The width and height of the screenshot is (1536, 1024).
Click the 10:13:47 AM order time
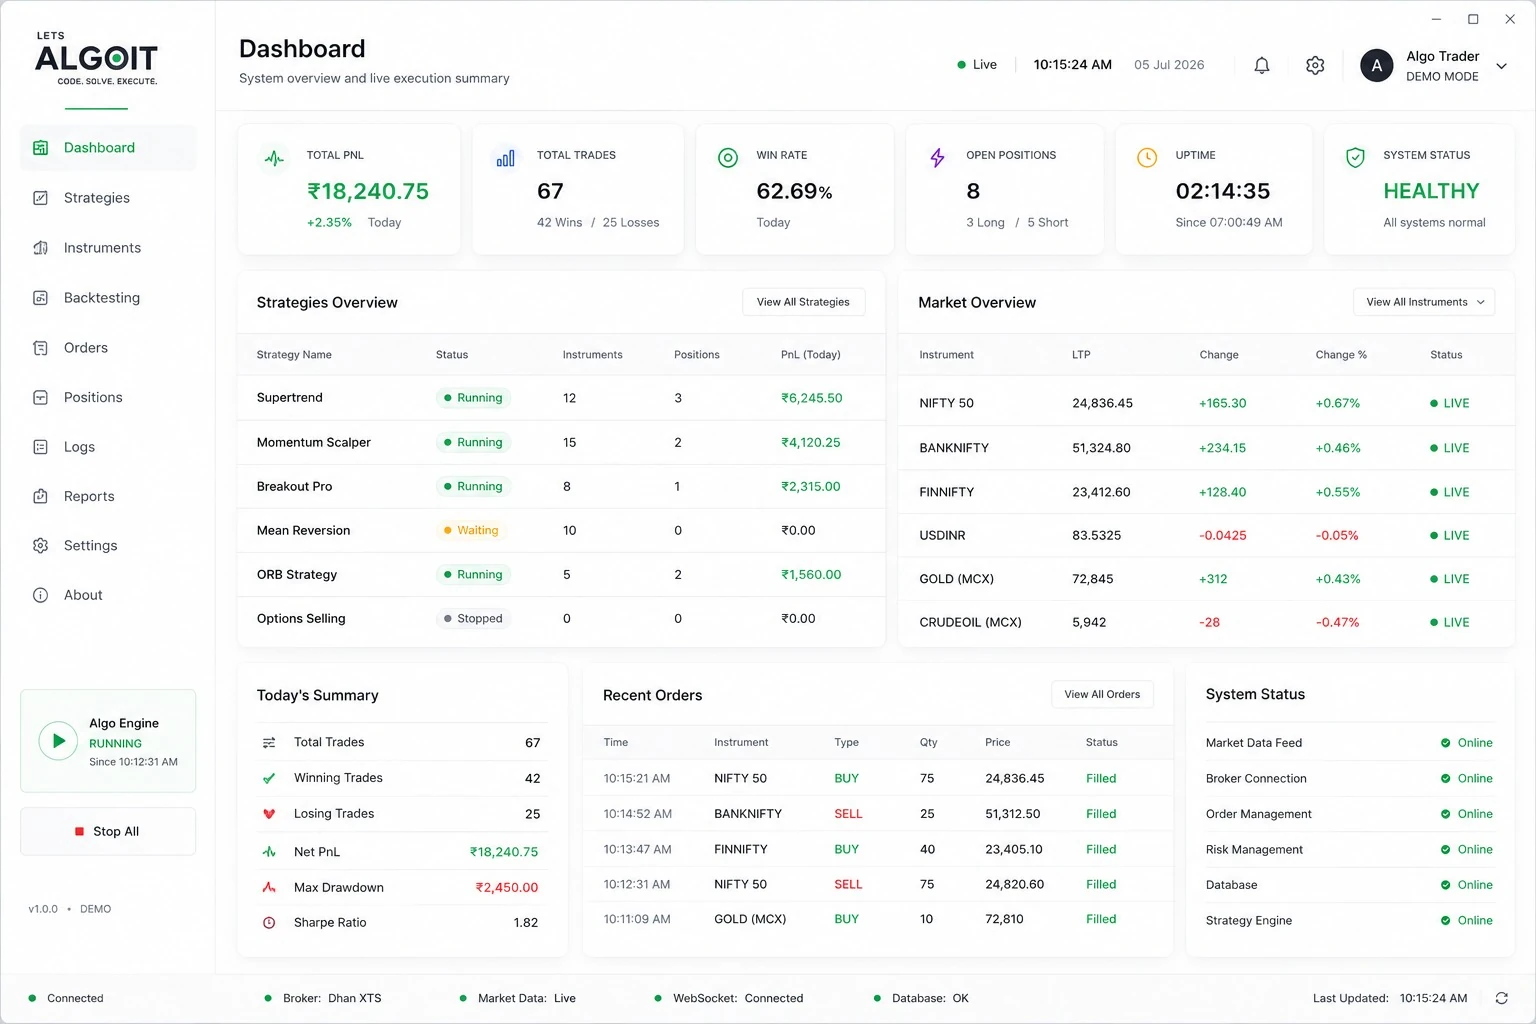(x=637, y=849)
